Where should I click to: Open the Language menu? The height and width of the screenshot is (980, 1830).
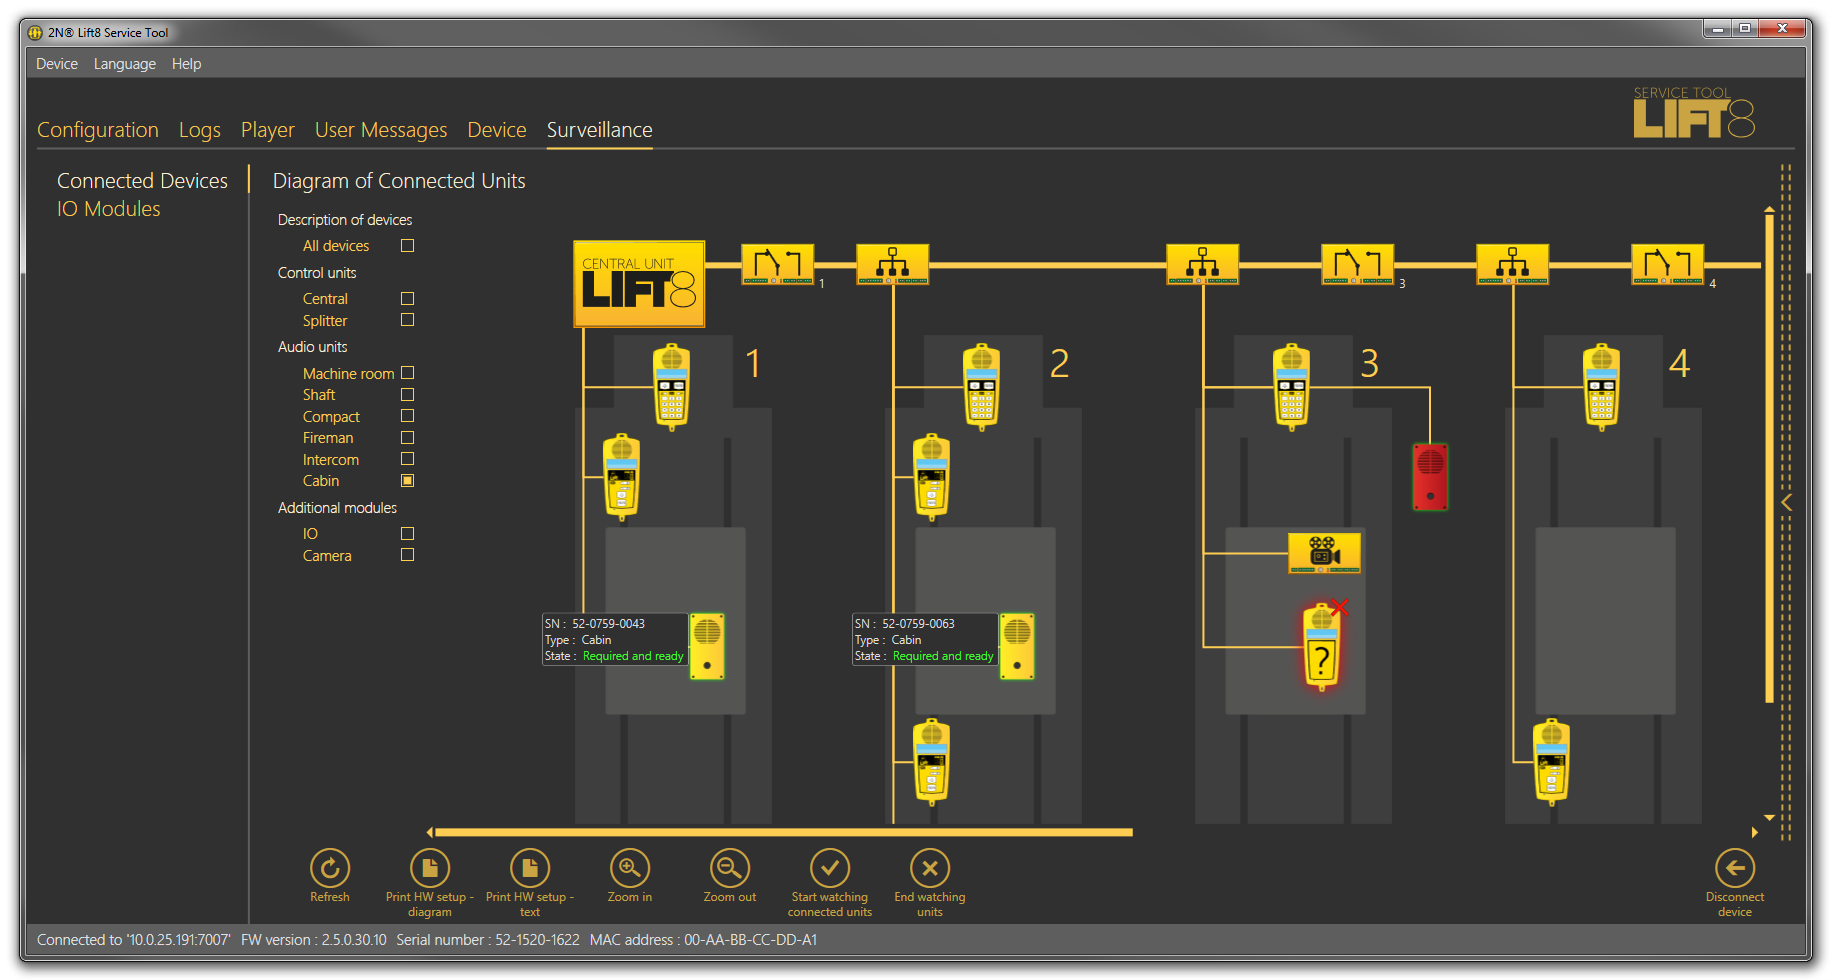pyautogui.click(x=124, y=64)
